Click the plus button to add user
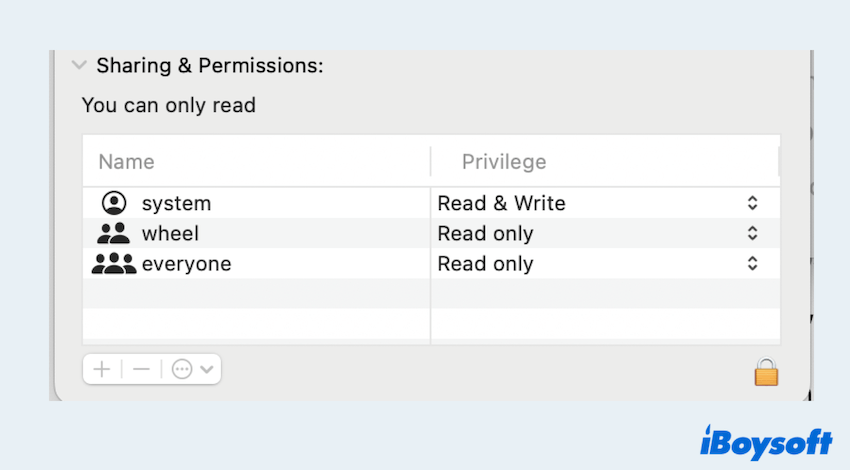This screenshot has width=850, height=470. pos(102,369)
